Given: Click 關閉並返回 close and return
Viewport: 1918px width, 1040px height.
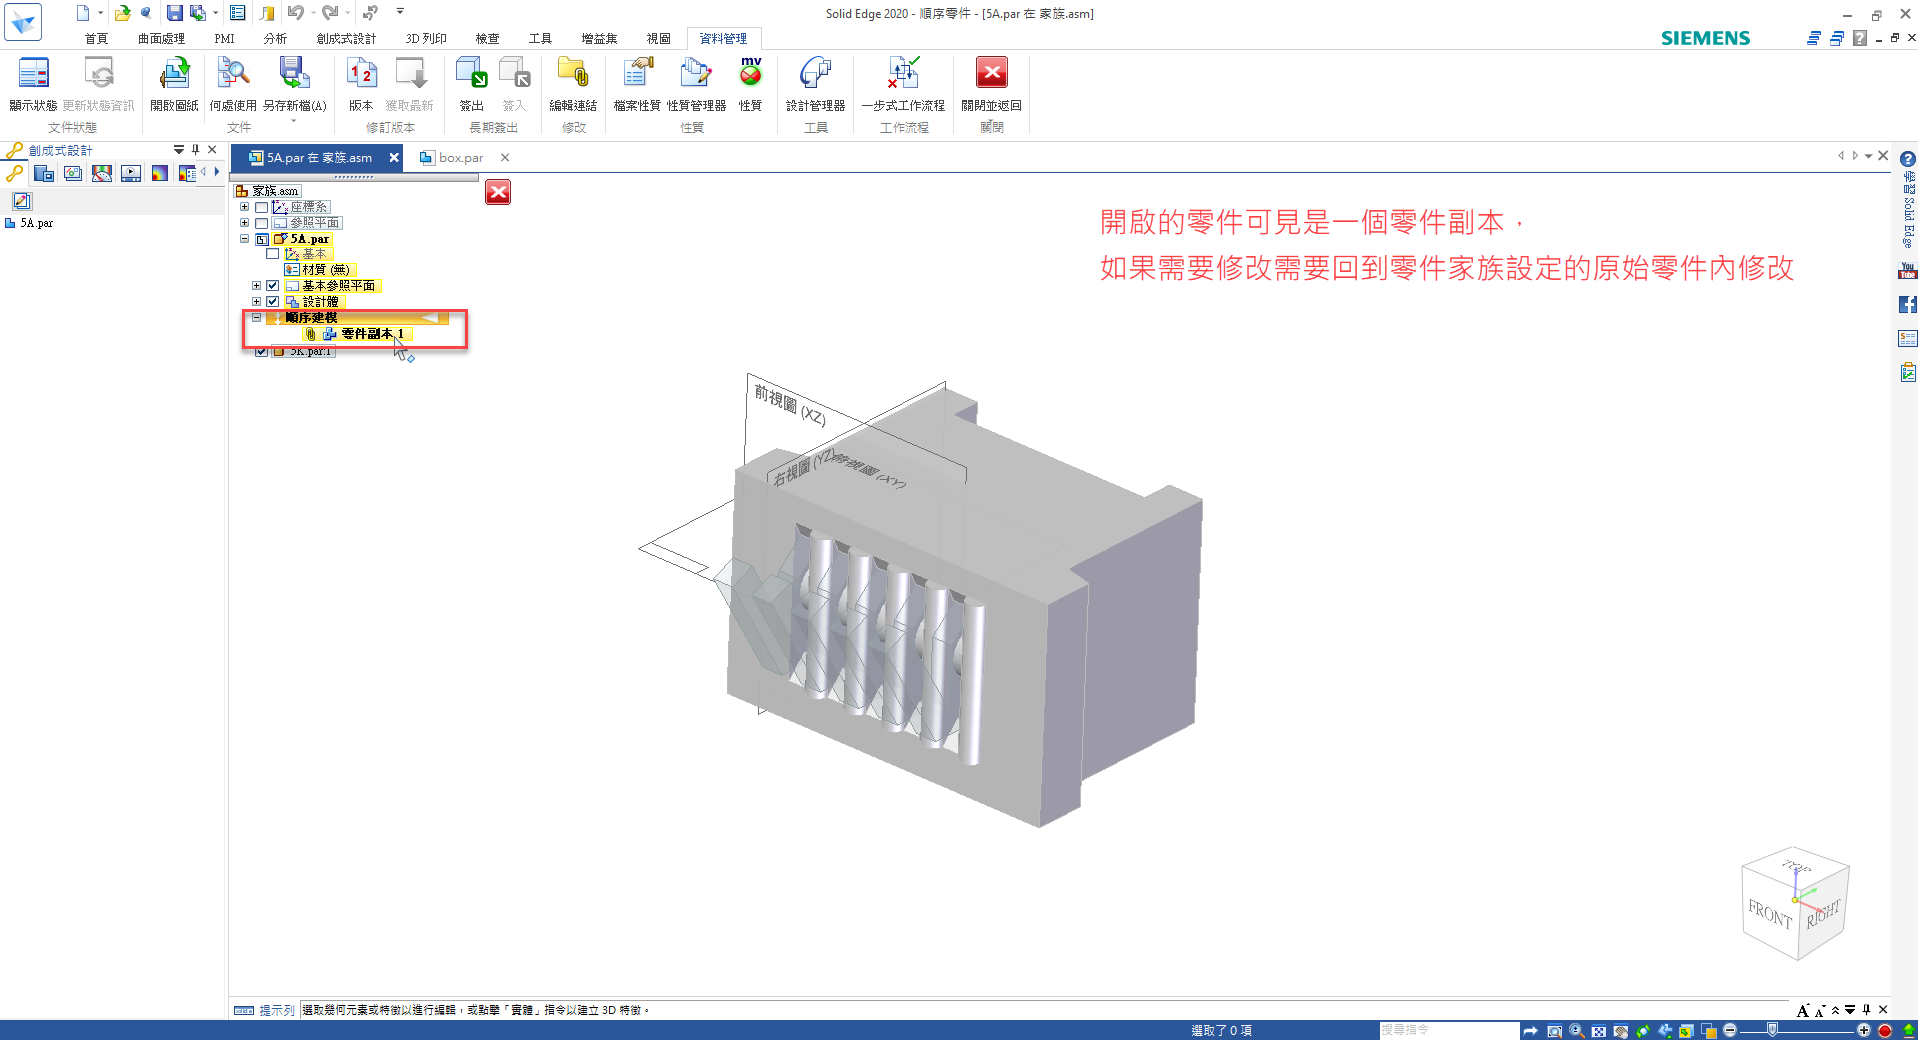Looking at the screenshot, I should (991, 73).
